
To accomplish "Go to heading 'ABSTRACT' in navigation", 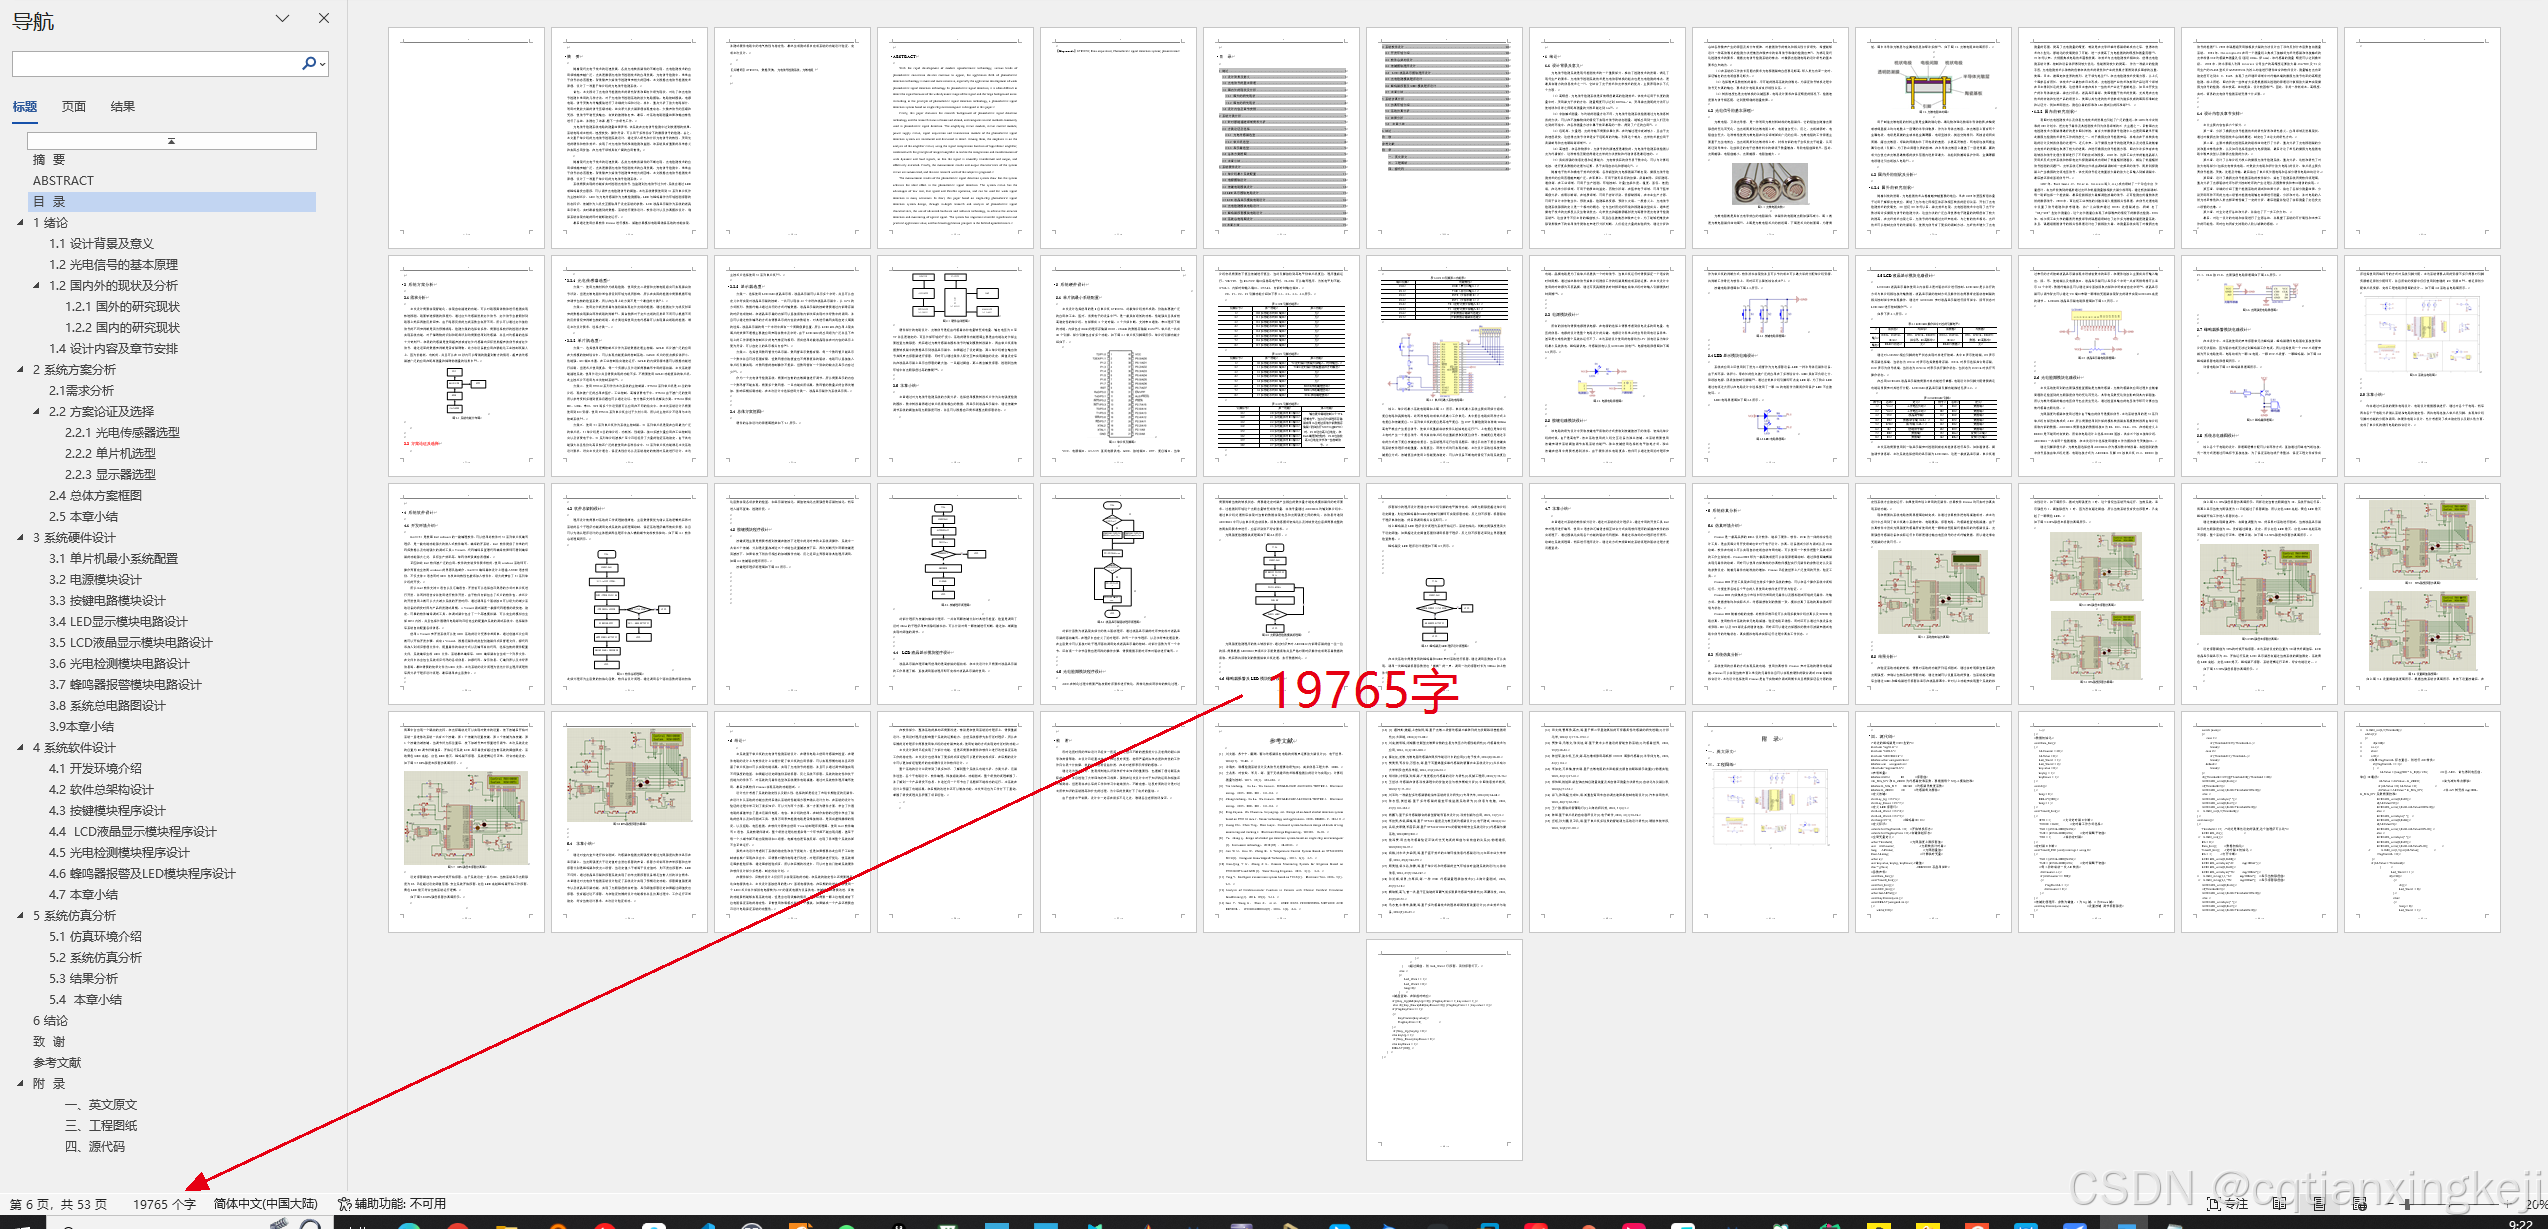I will coord(63,181).
